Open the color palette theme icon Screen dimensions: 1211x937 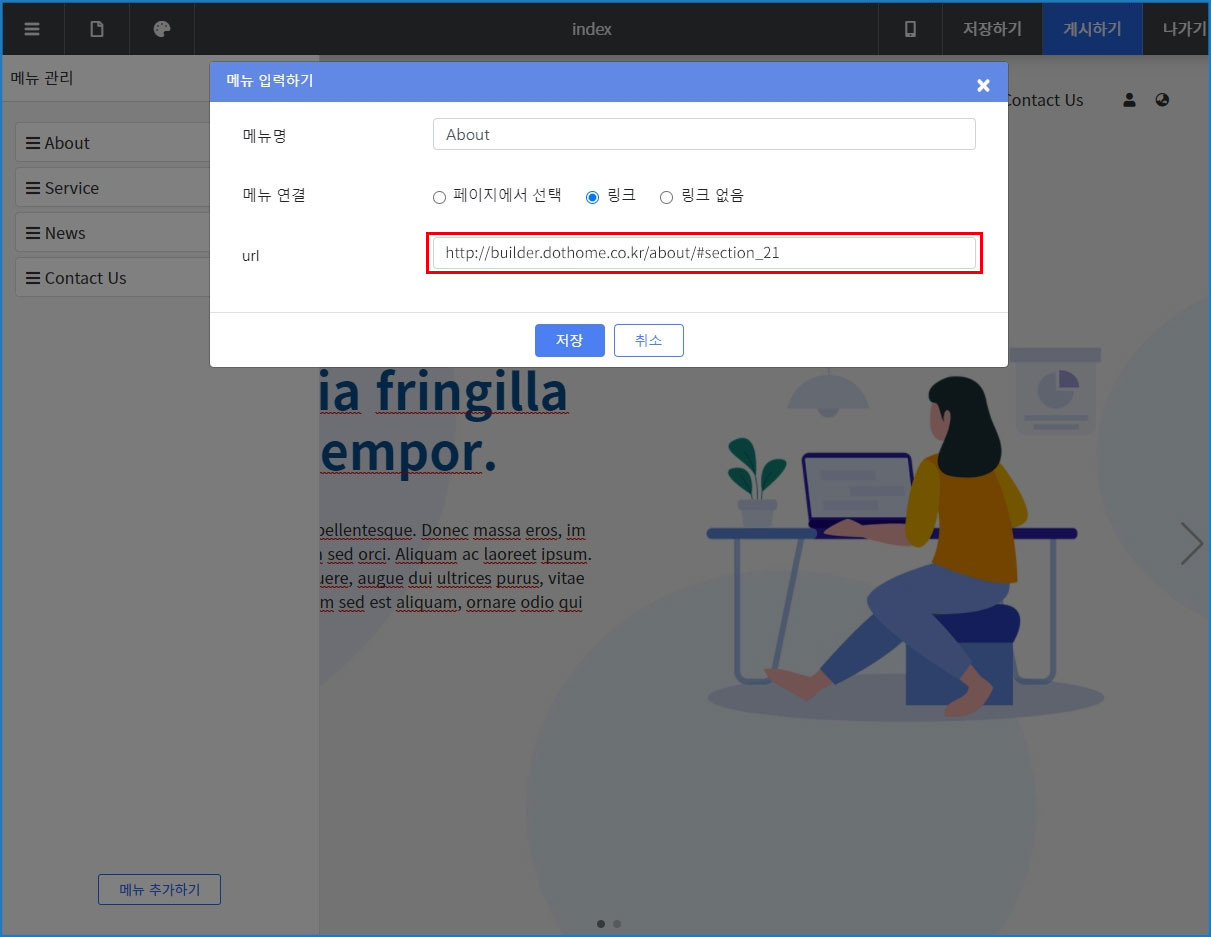tap(162, 29)
